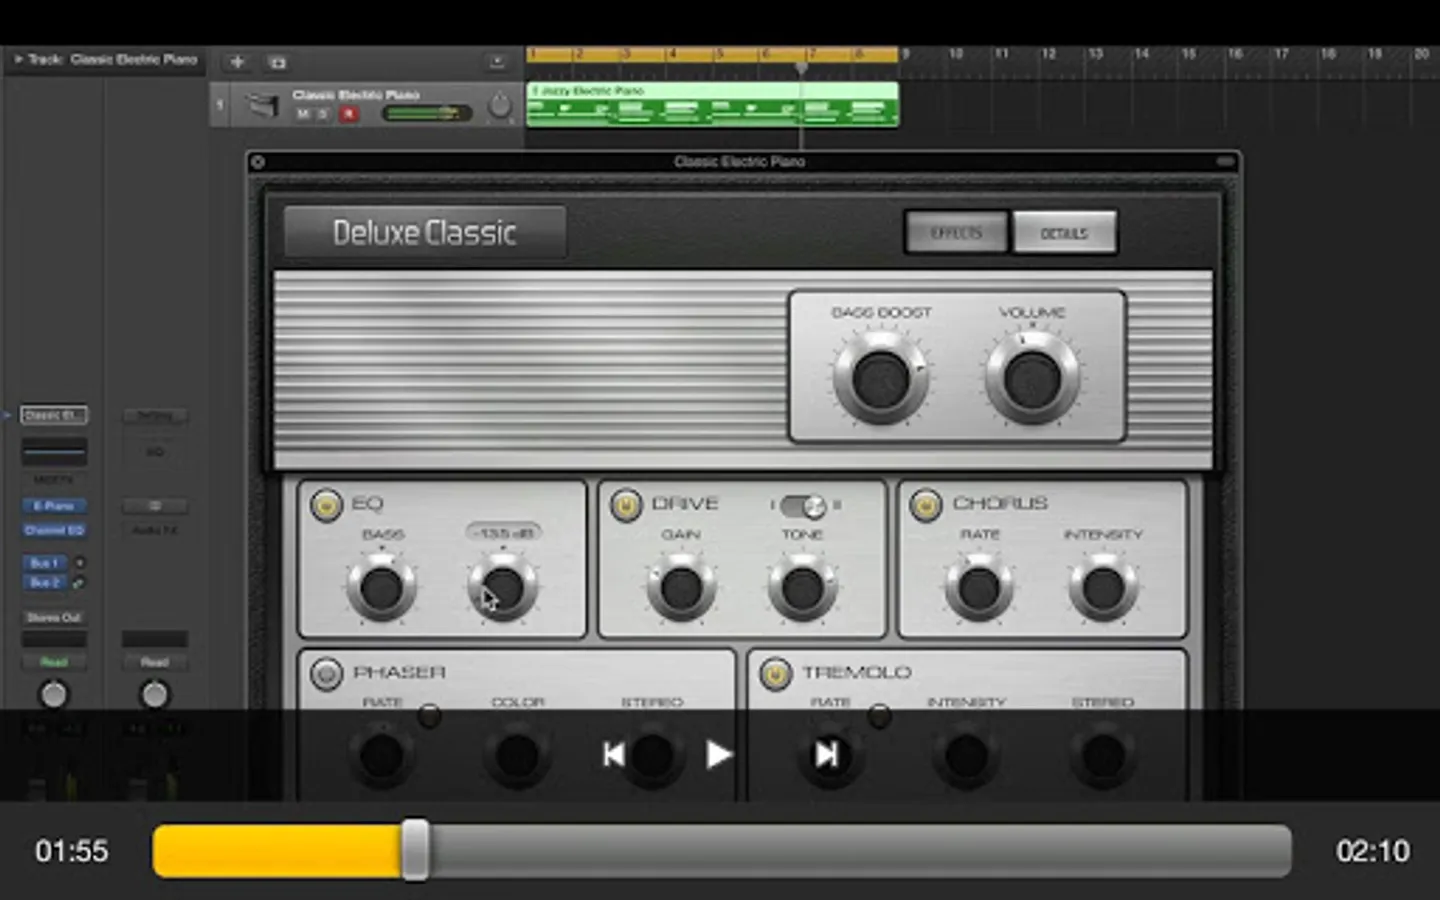Screen dimensions: 1440x900
Task: Open the Bus 2 send slot
Action: click(x=45, y=582)
